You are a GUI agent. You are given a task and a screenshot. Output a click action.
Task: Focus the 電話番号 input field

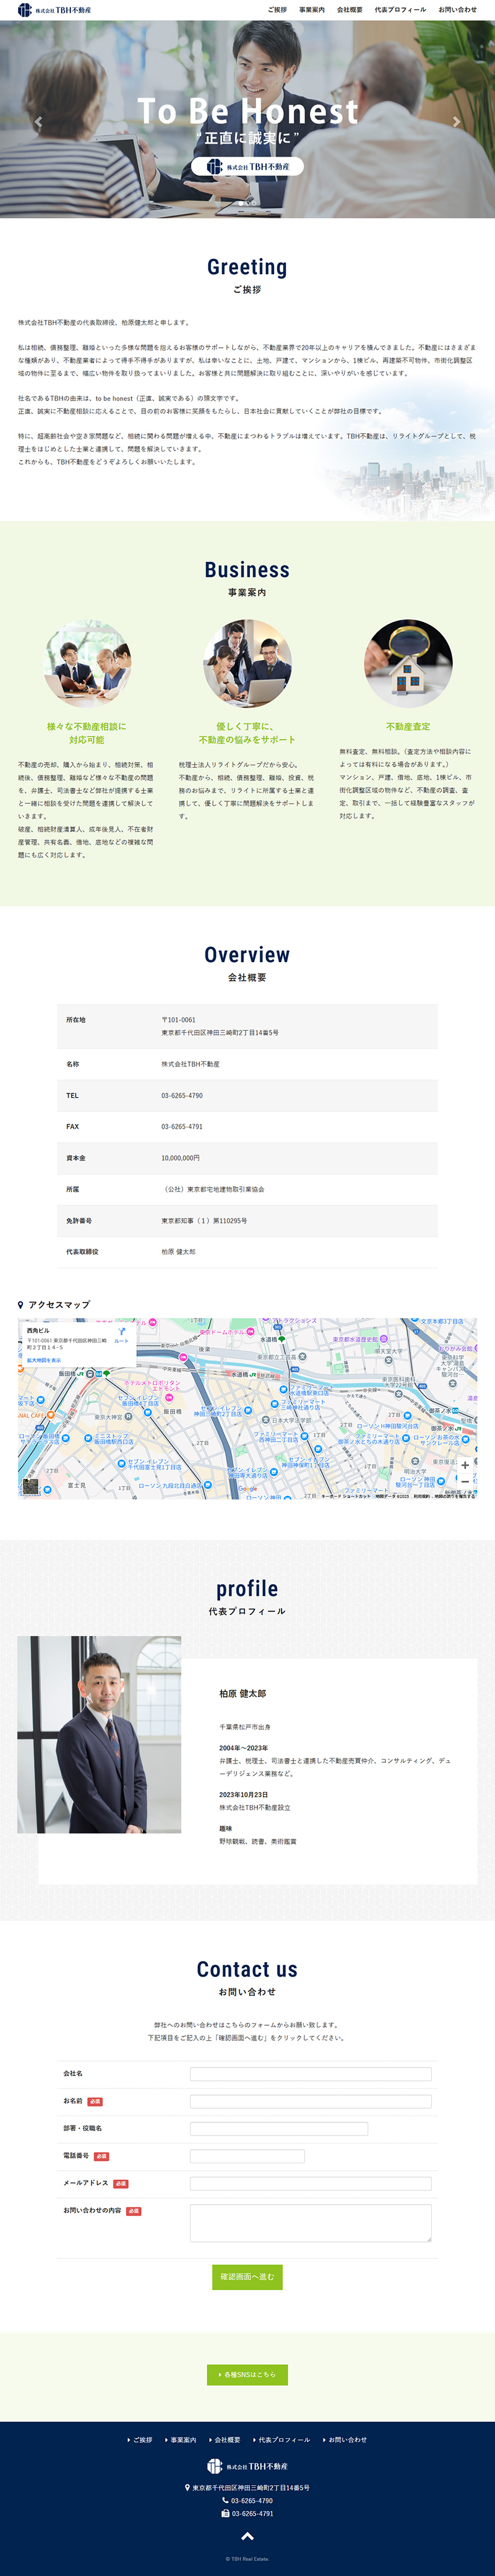click(x=247, y=2156)
